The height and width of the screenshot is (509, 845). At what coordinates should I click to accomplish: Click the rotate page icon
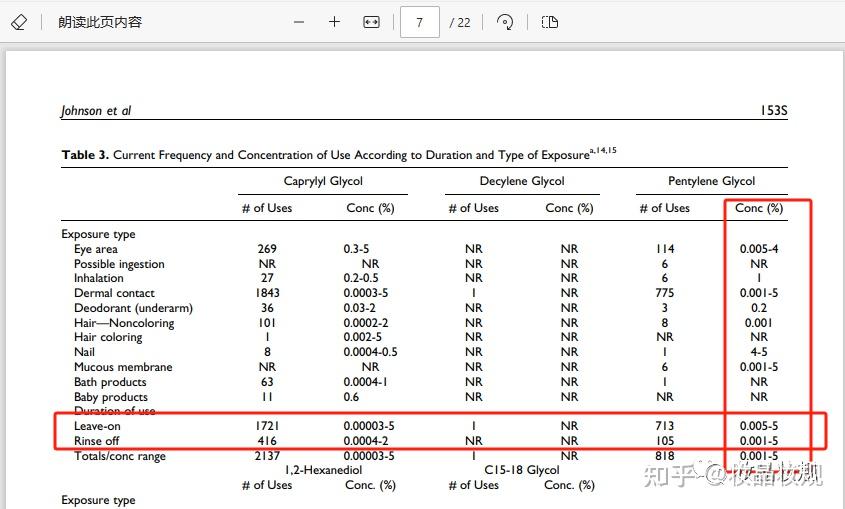[505, 22]
